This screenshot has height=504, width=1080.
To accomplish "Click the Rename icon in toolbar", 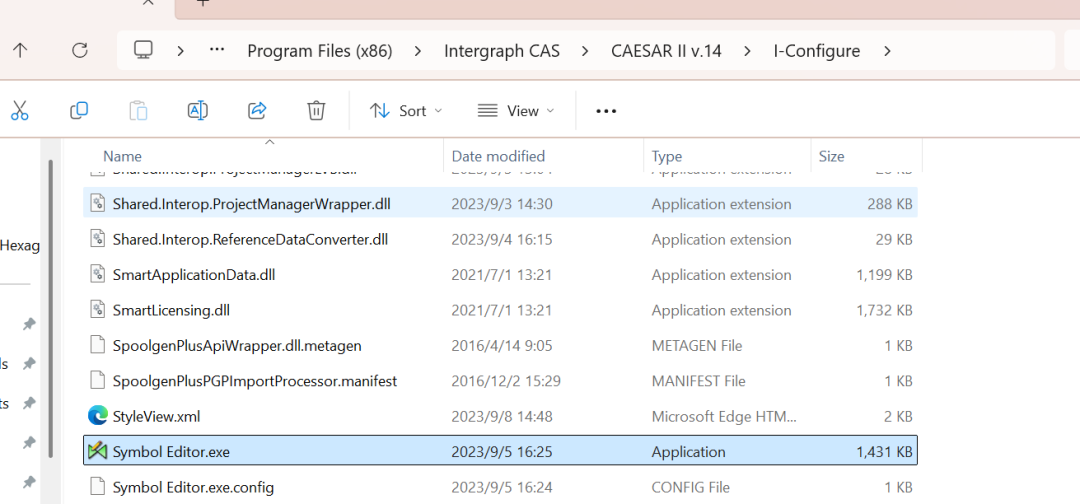I will [x=198, y=110].
